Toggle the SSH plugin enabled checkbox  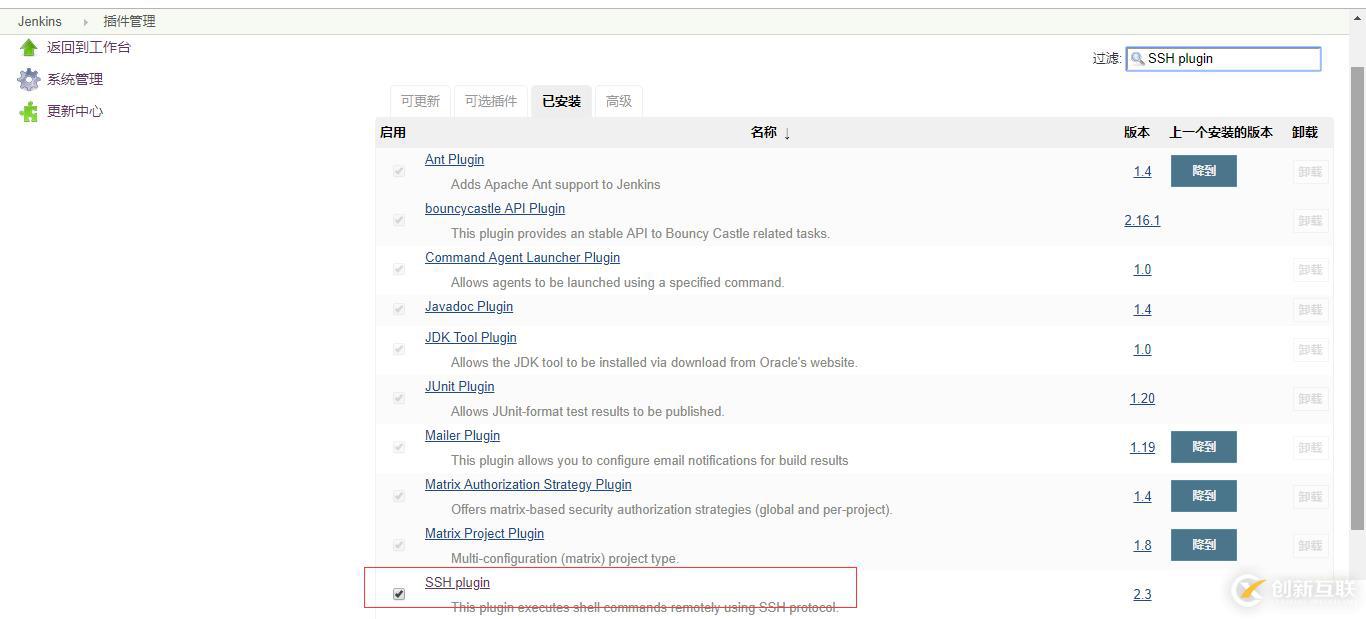click(x=399, y=594)
